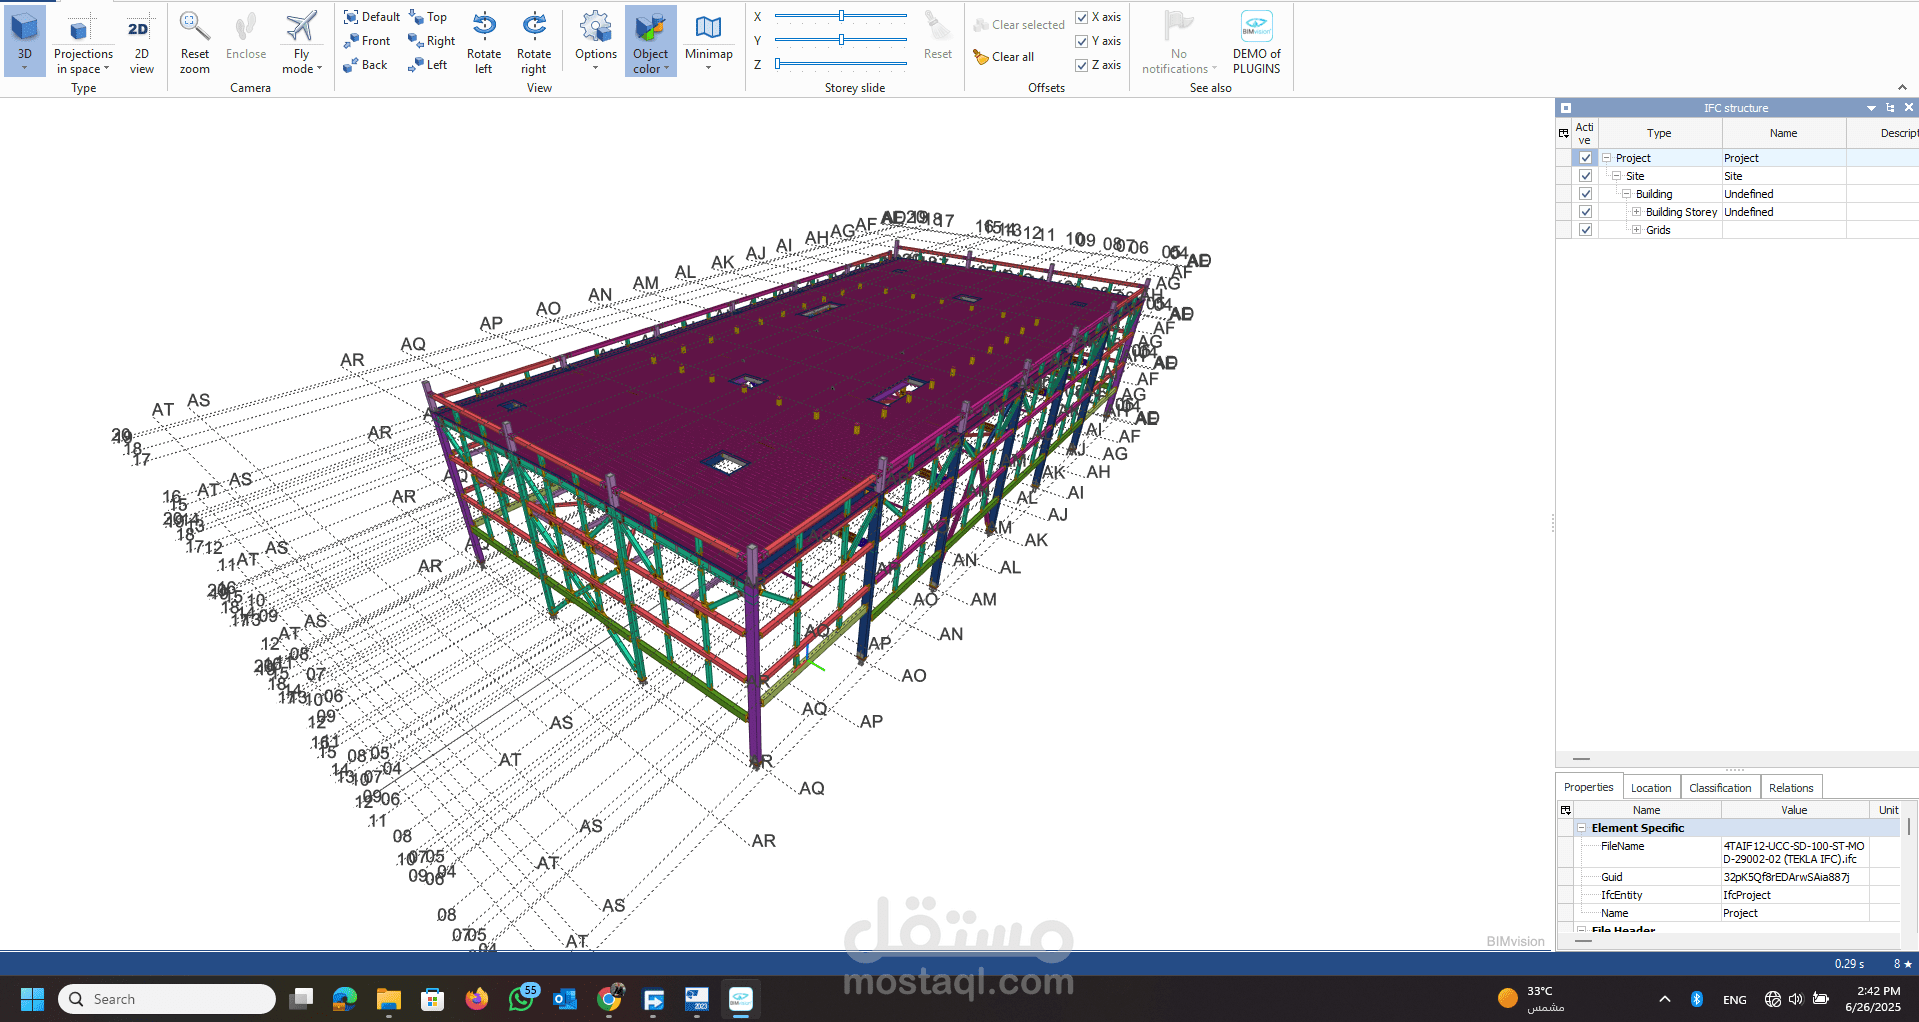Switch to the Location tab
Viewport: 1919px width, 1022px height.
coord(1650,788)
